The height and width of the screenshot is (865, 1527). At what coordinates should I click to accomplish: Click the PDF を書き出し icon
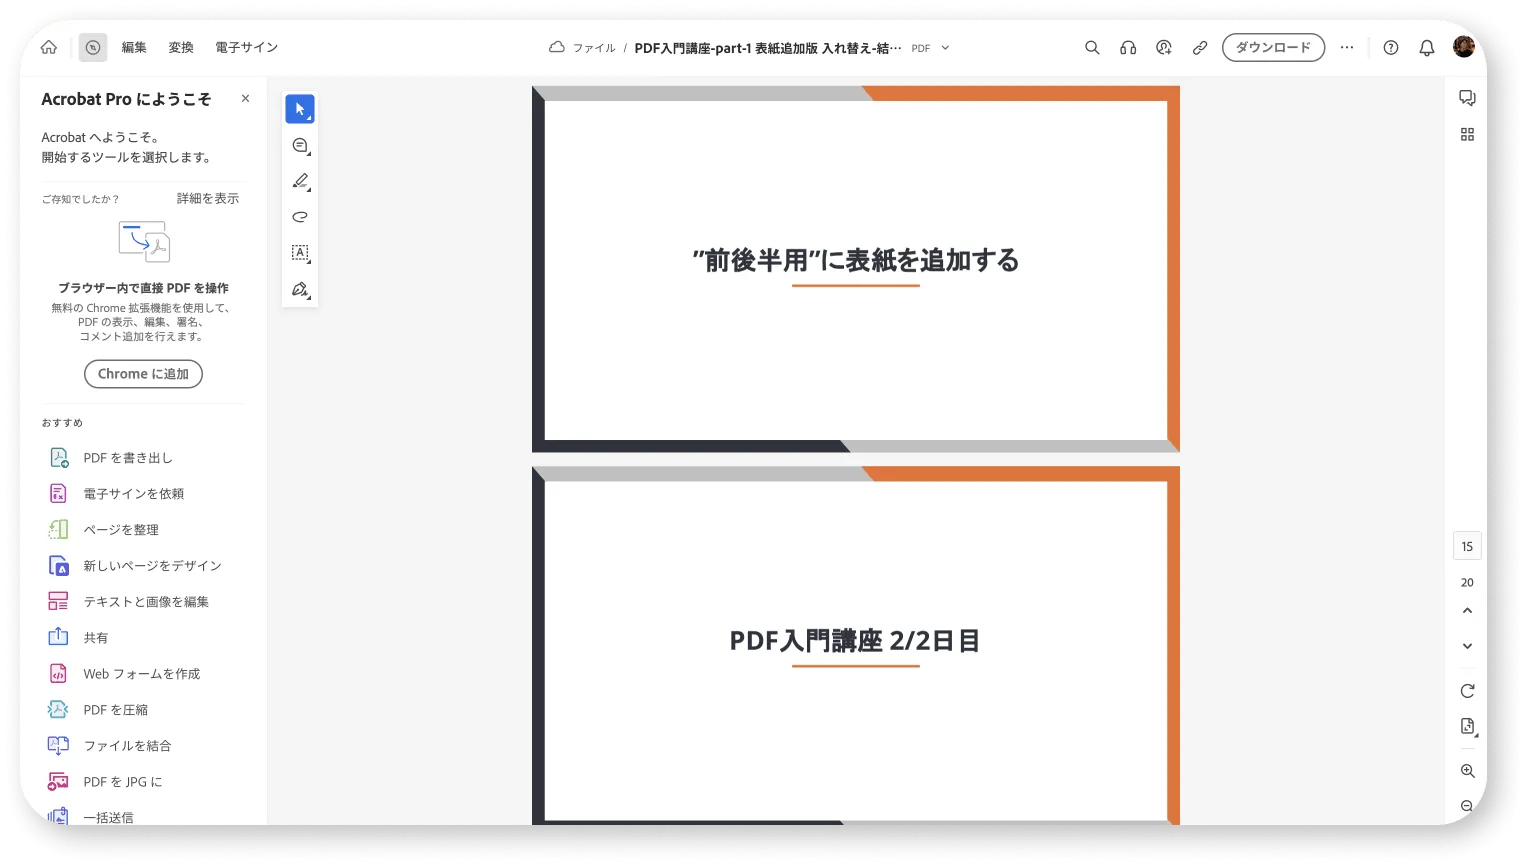pos(59,458)
